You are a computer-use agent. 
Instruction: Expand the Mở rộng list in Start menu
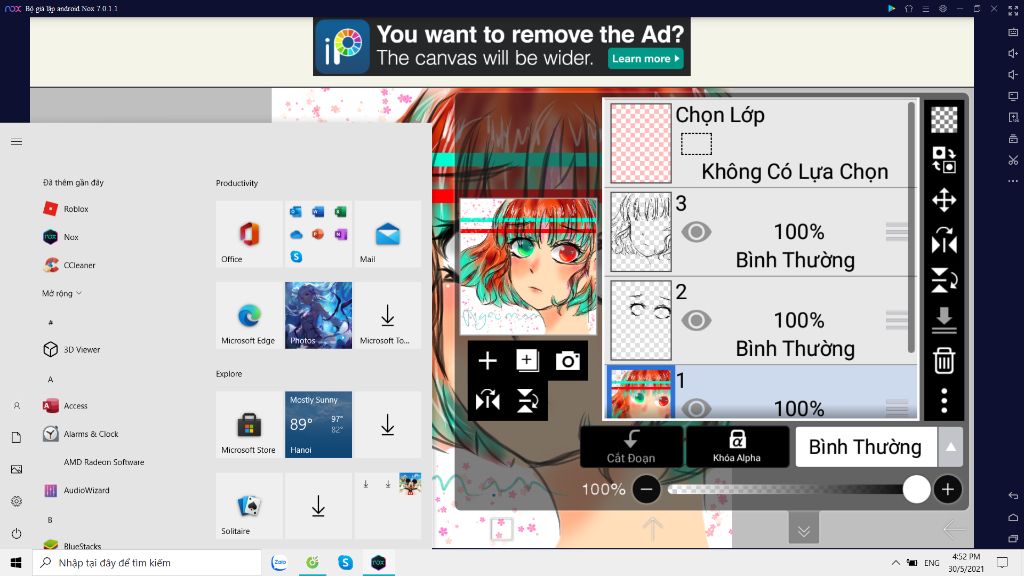coord(62,293)
